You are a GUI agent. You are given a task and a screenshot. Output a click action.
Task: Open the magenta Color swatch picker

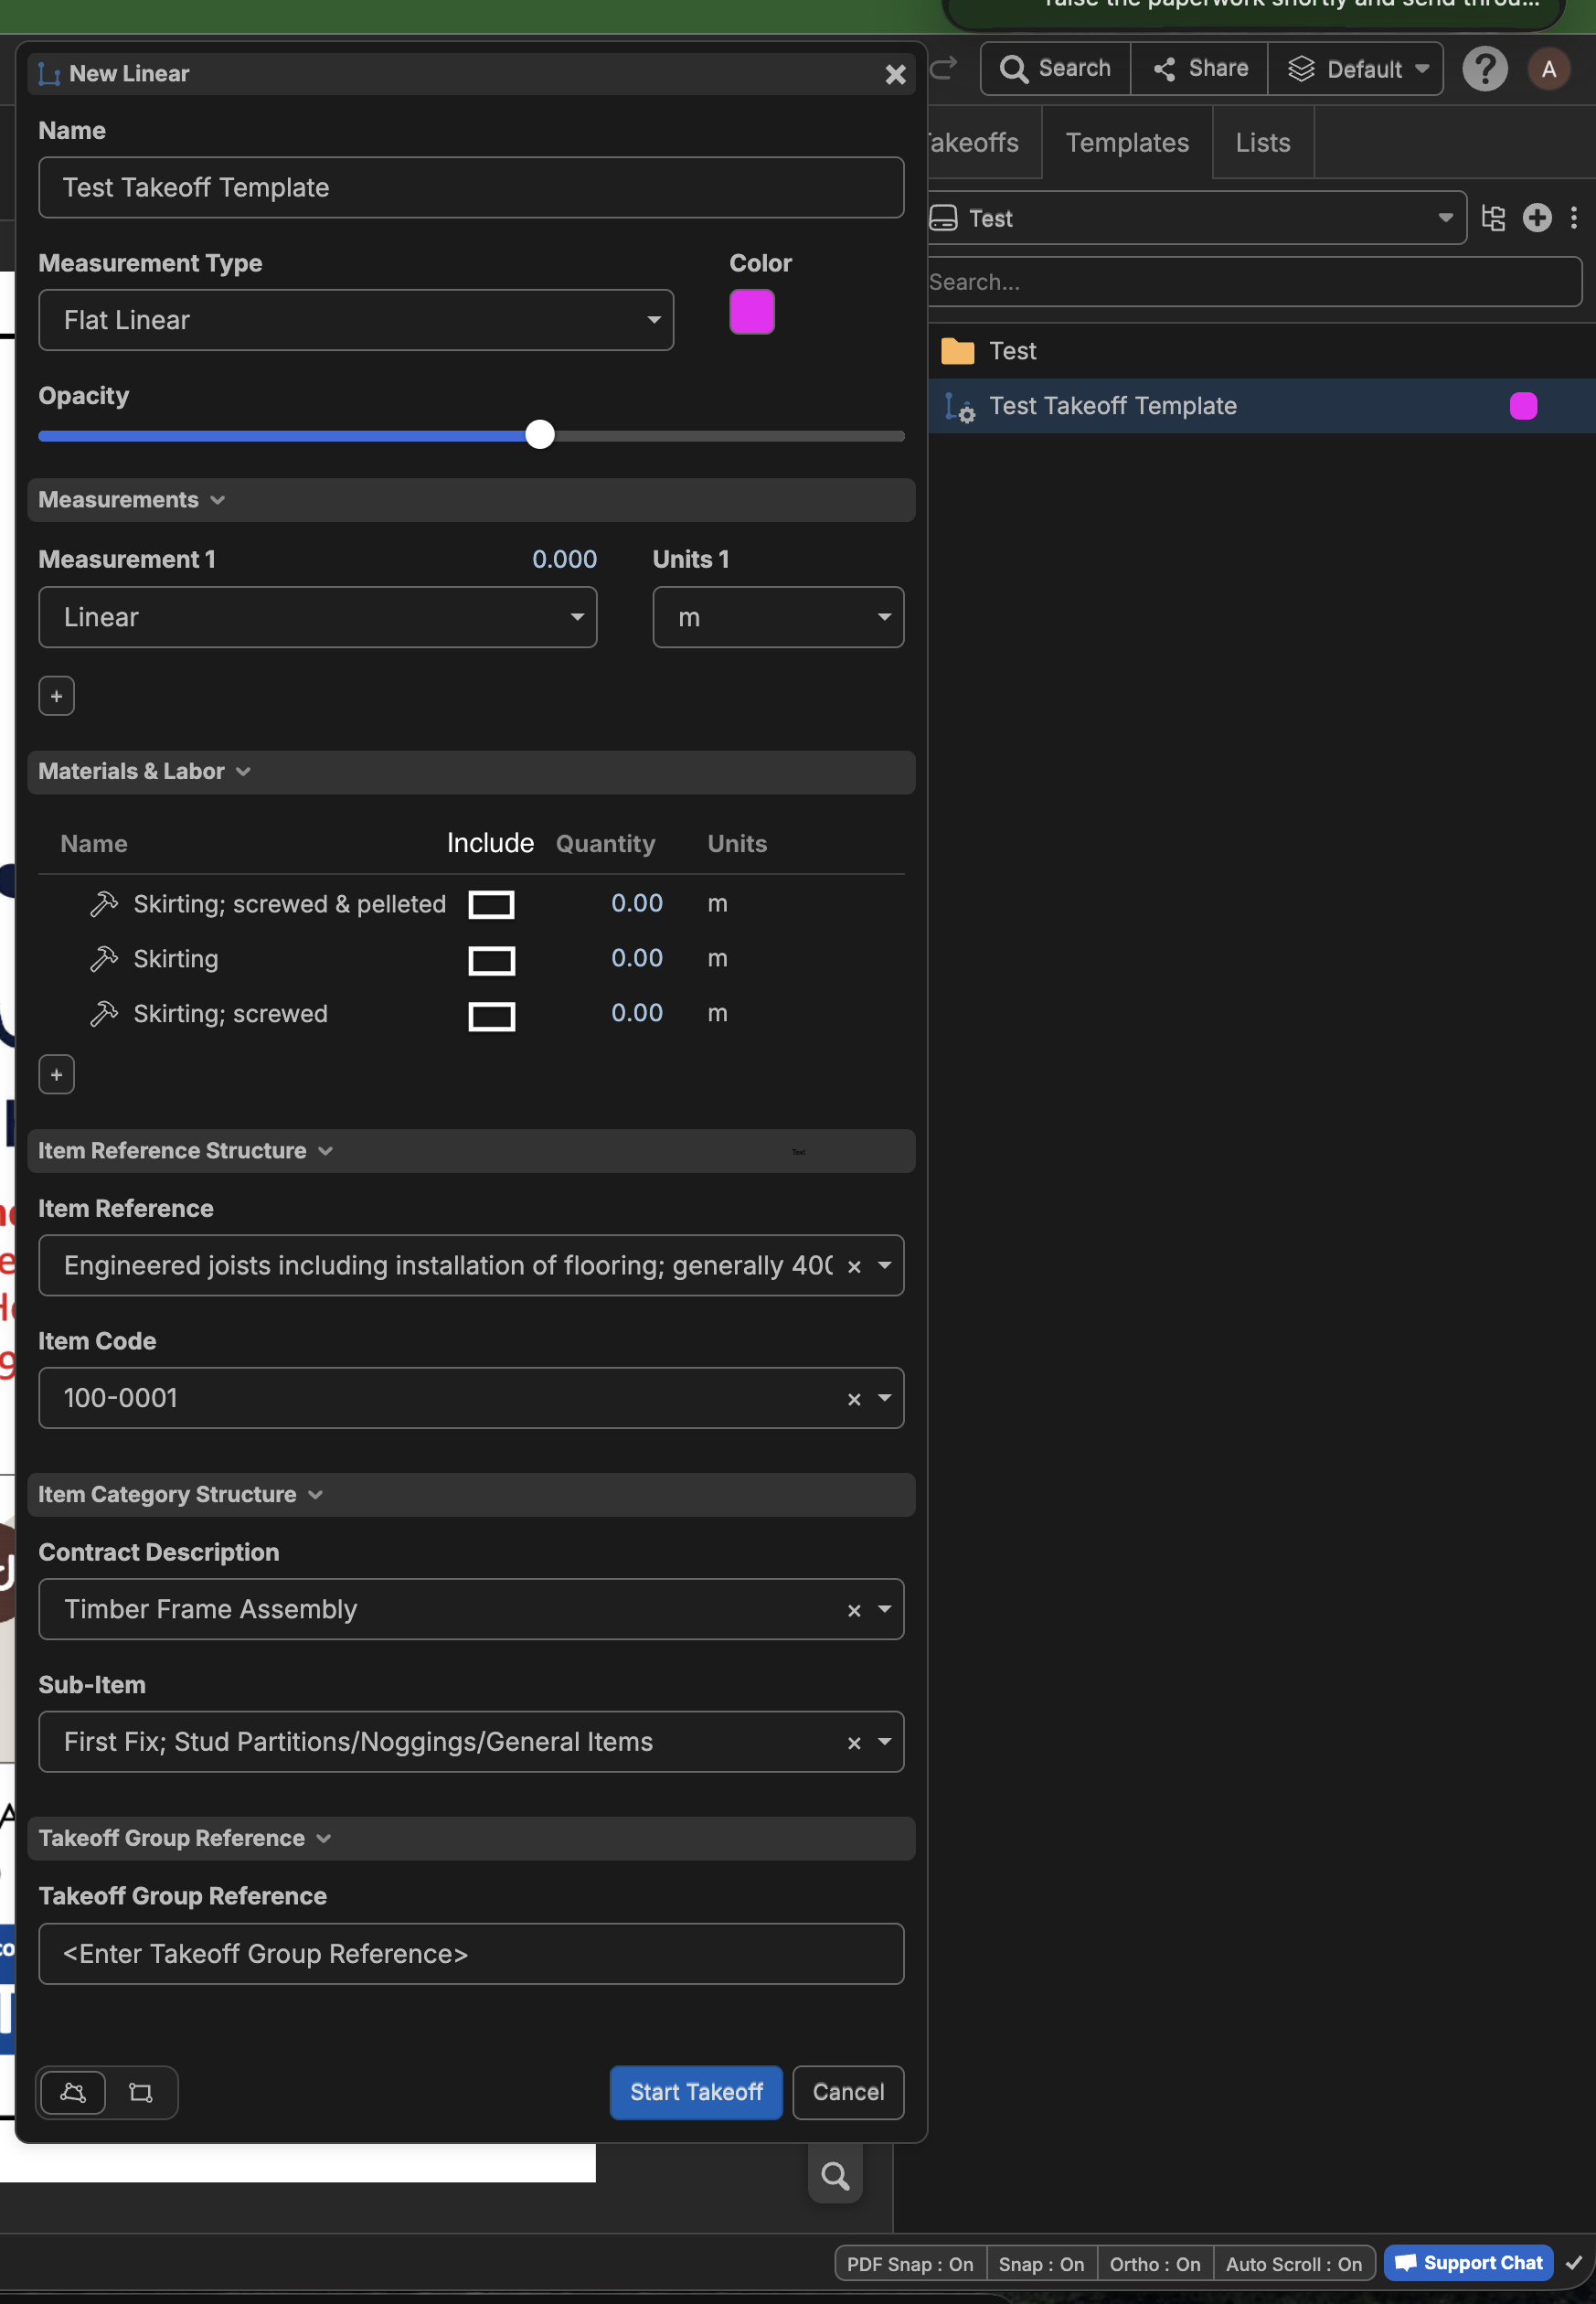click(751, 312)
